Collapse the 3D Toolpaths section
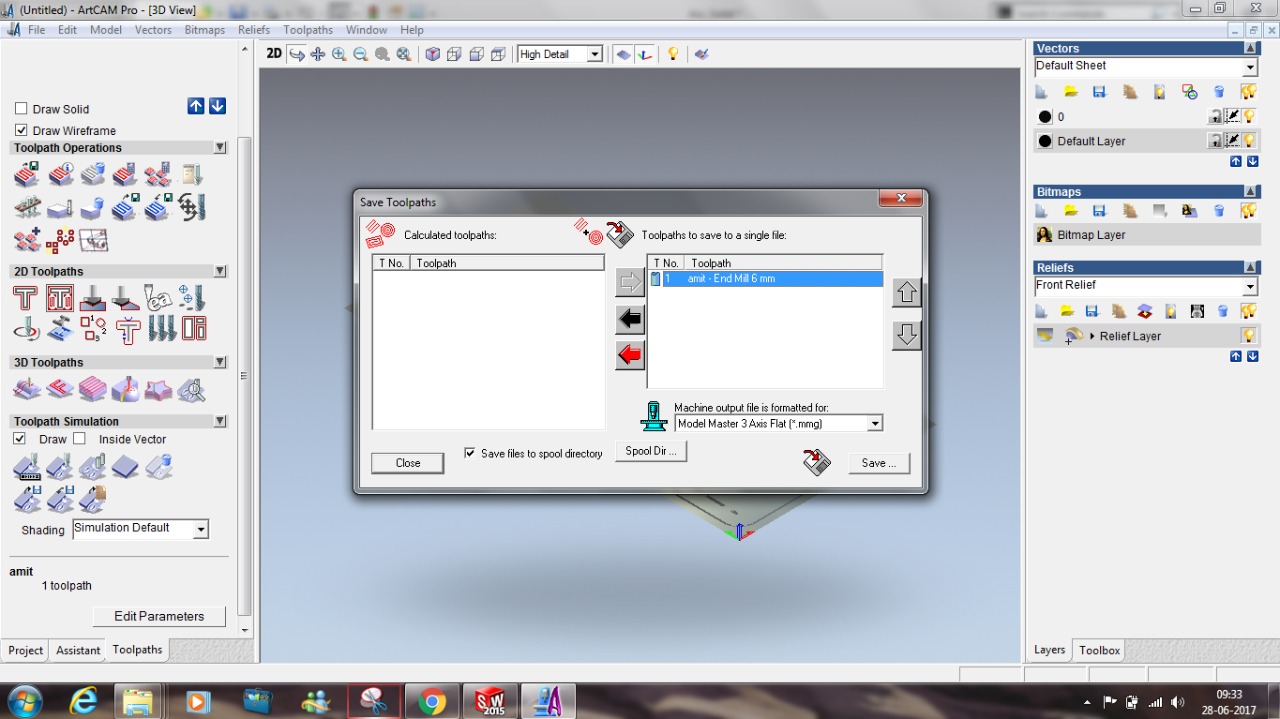 (x=220, y=362)
